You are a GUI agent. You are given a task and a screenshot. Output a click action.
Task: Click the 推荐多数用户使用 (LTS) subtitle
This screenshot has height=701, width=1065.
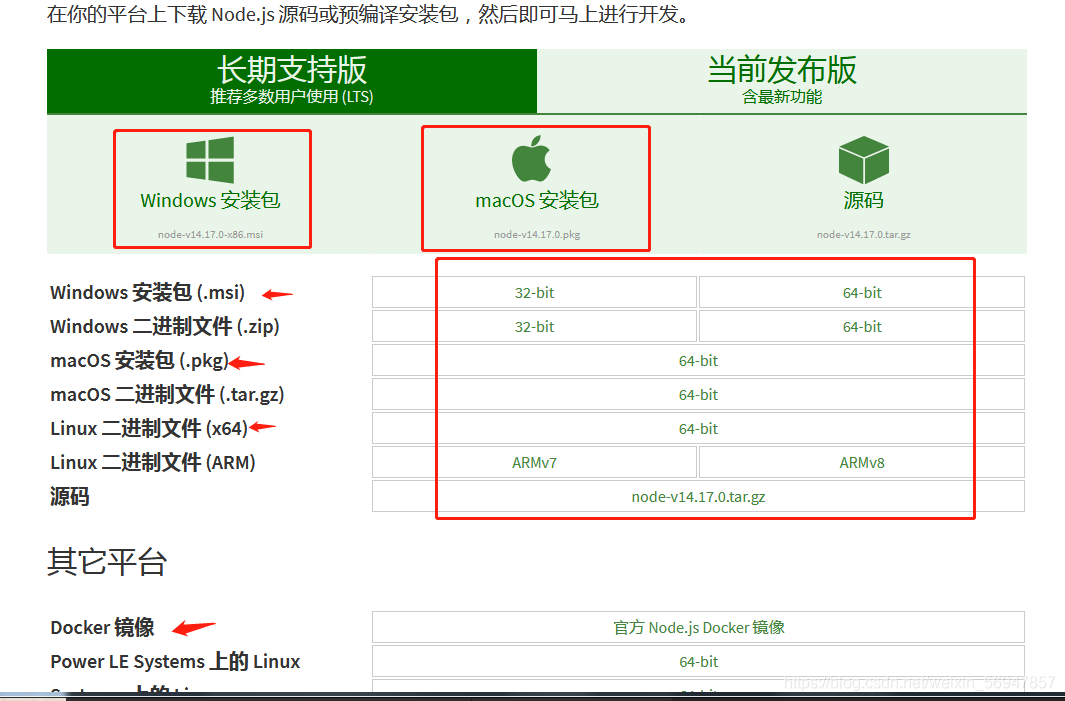click(x=292, y=96)
